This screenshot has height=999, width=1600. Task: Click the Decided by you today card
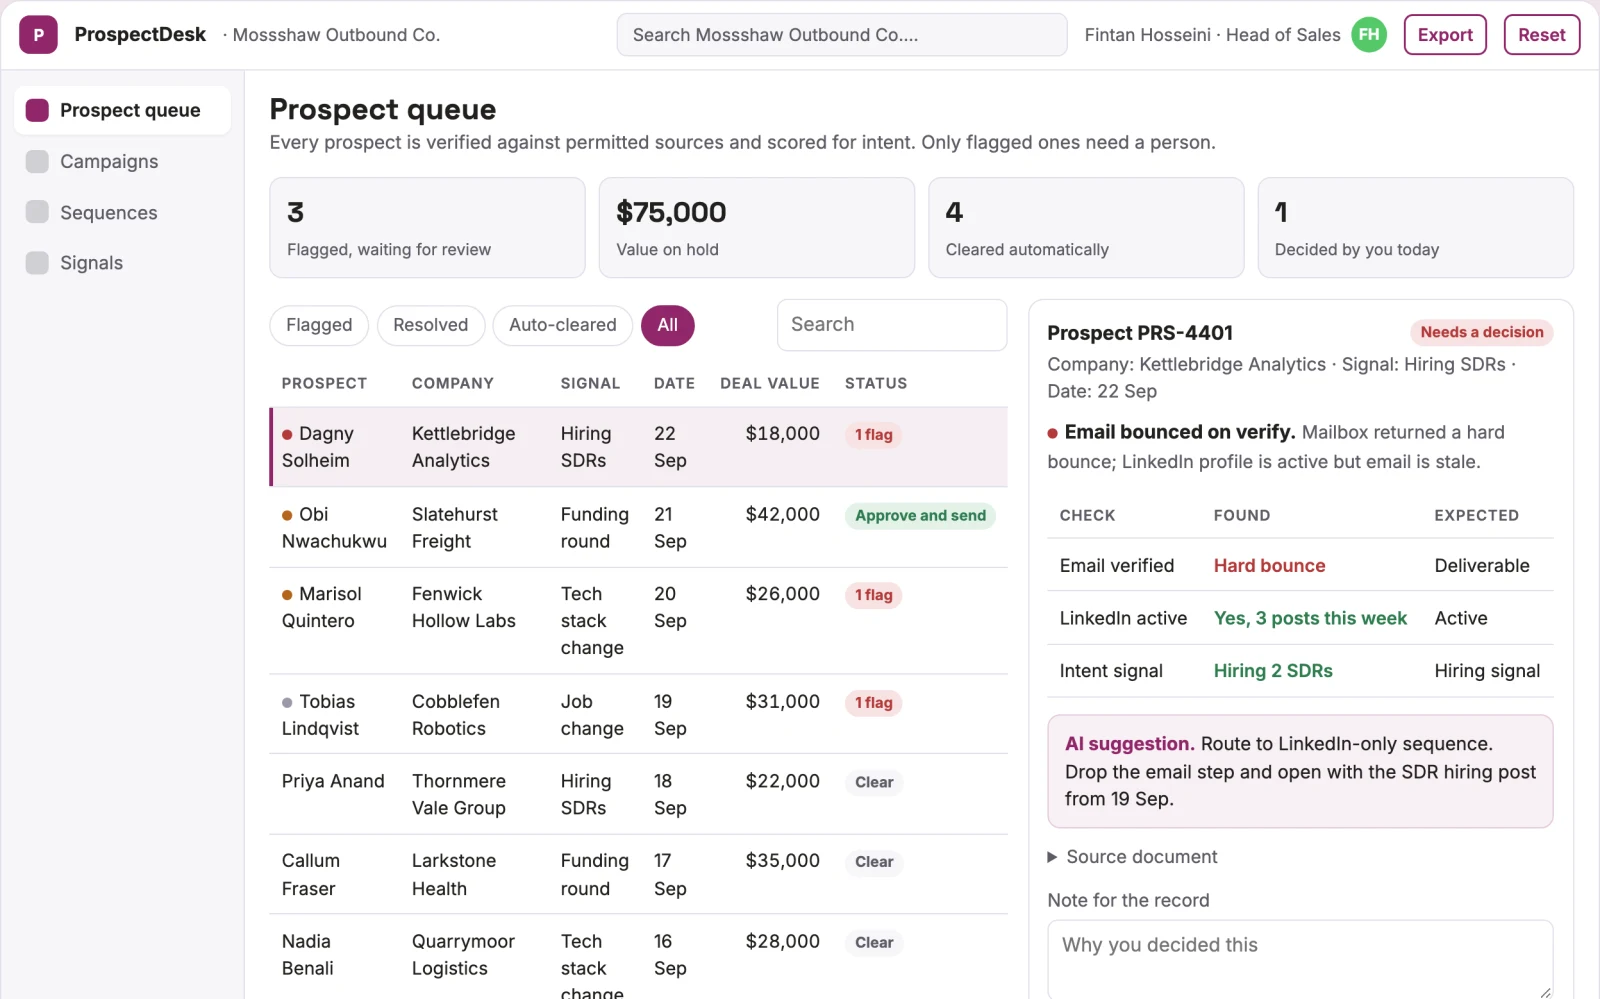click(1416, 228)
